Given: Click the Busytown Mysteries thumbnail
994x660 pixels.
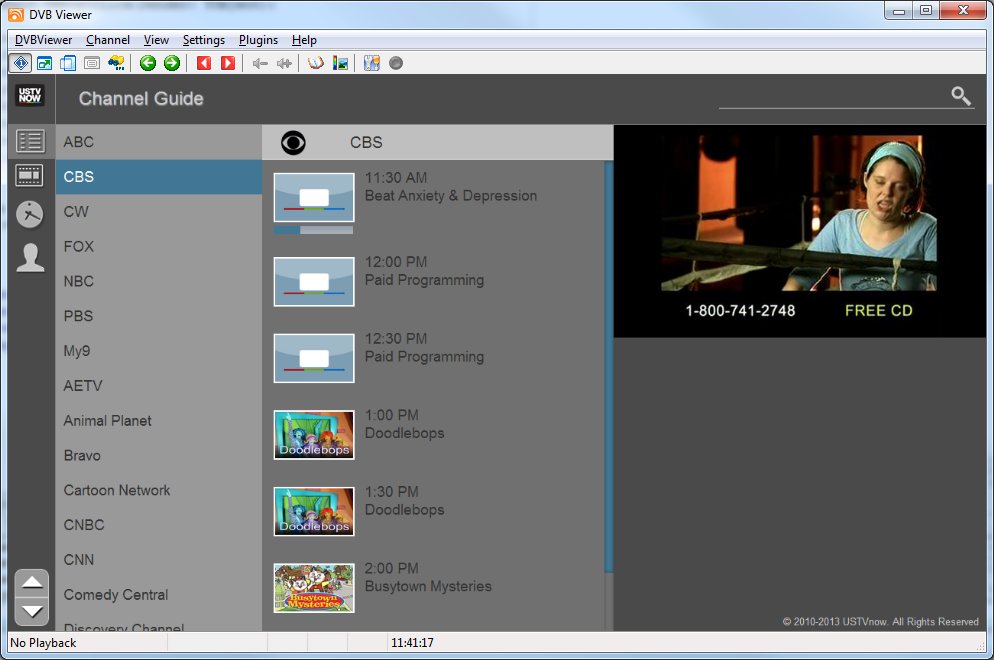Looking at the screenshot, I should 314,587.
